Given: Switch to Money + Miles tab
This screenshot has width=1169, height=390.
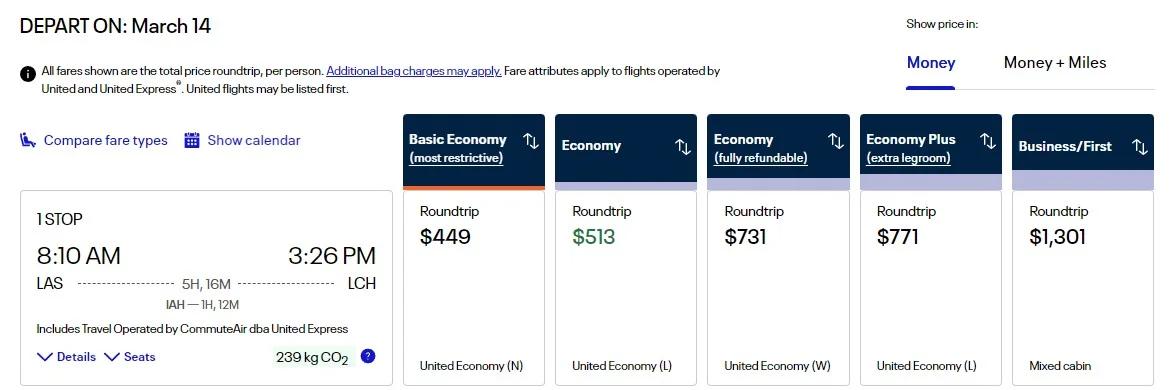Looking at the screenshot, I should pos(1055,63).
